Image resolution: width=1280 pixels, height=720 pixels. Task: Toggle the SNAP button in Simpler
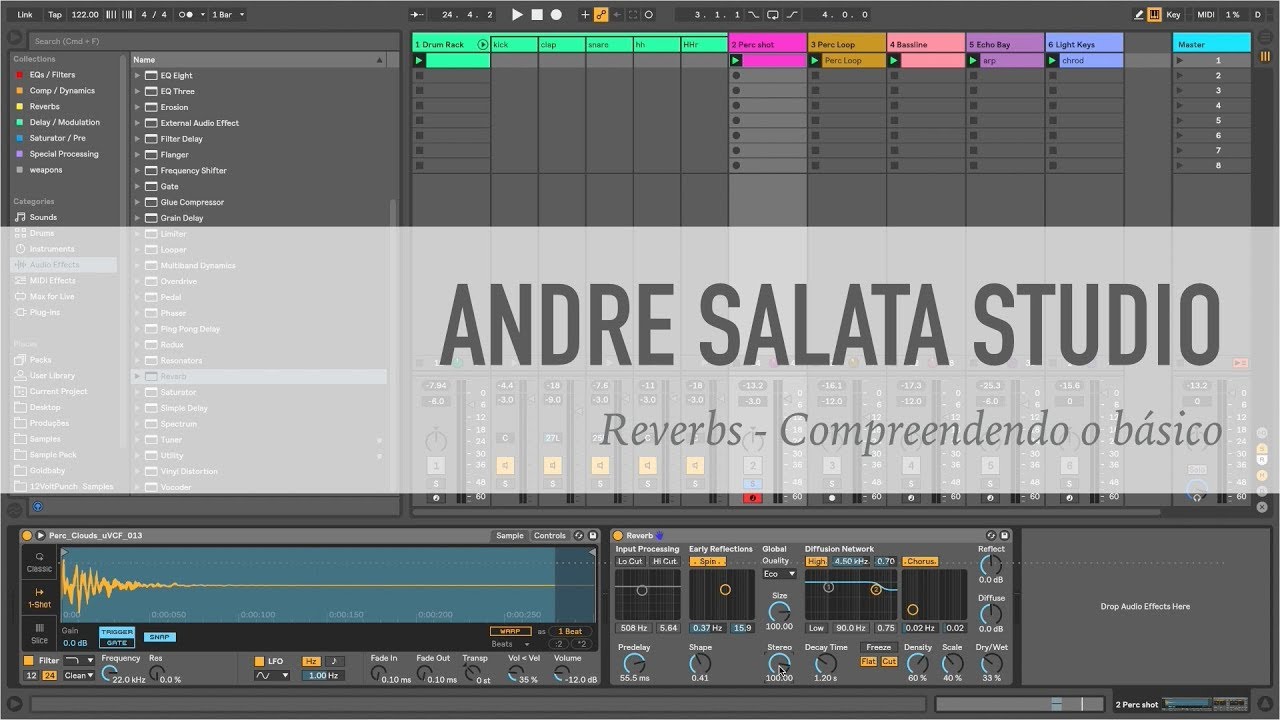158,637
